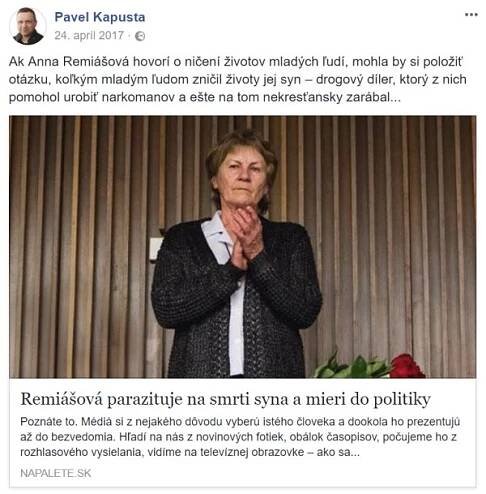Viewport: 486px width, 494px height.
Task: Click post text line starting otázku, koľkým
Action: tap(238, 80)
